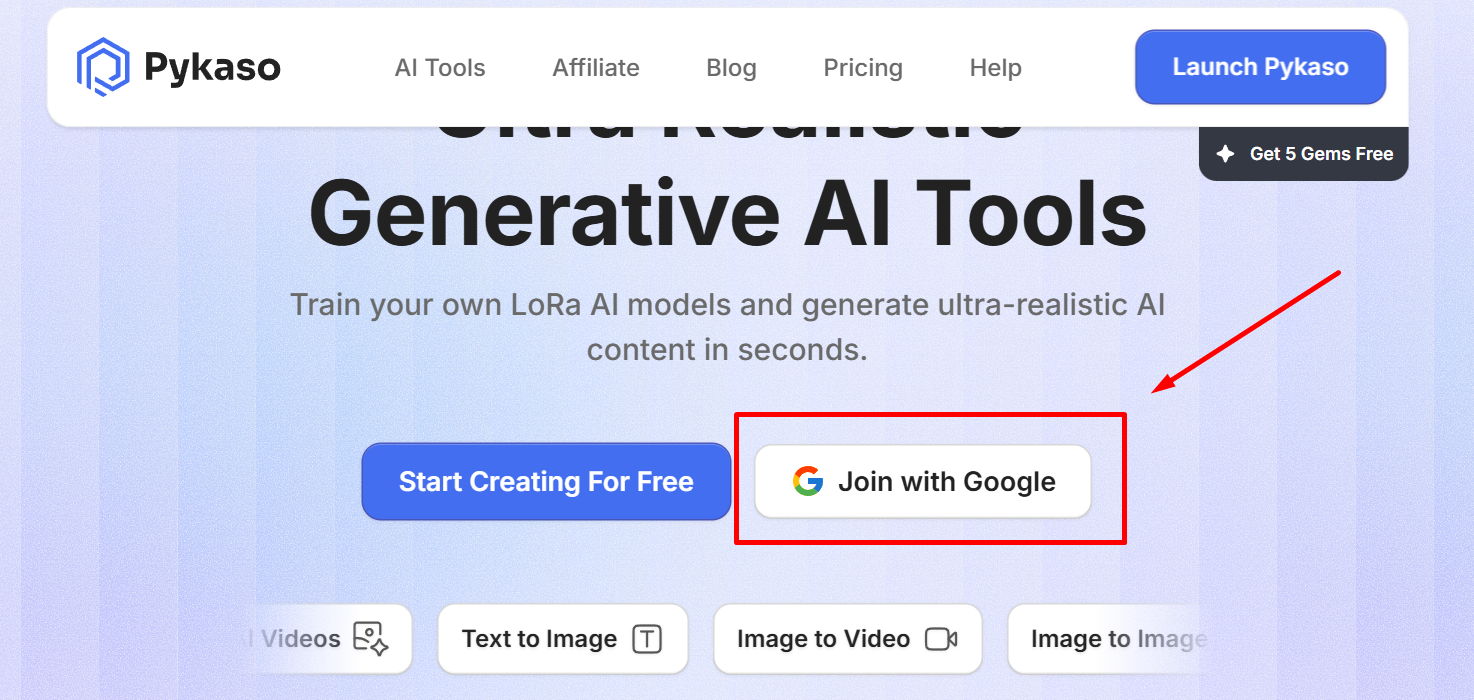This screenshot has height=700, width=1474.
Task: Click the video camera icon beside Image to Video
Action: [943, 638]
